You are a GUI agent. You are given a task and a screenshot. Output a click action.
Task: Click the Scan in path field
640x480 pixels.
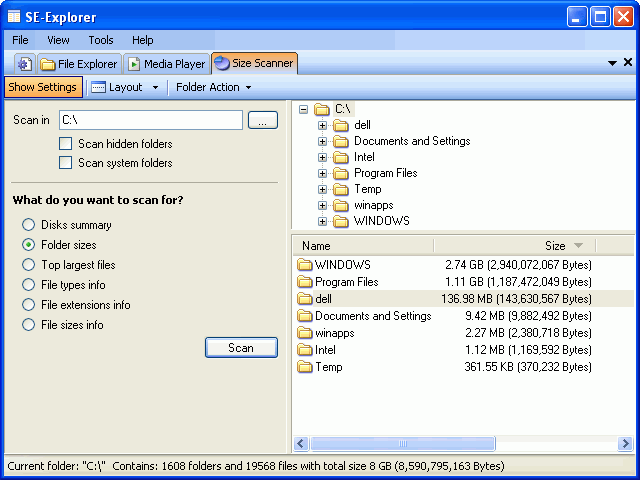151,120
